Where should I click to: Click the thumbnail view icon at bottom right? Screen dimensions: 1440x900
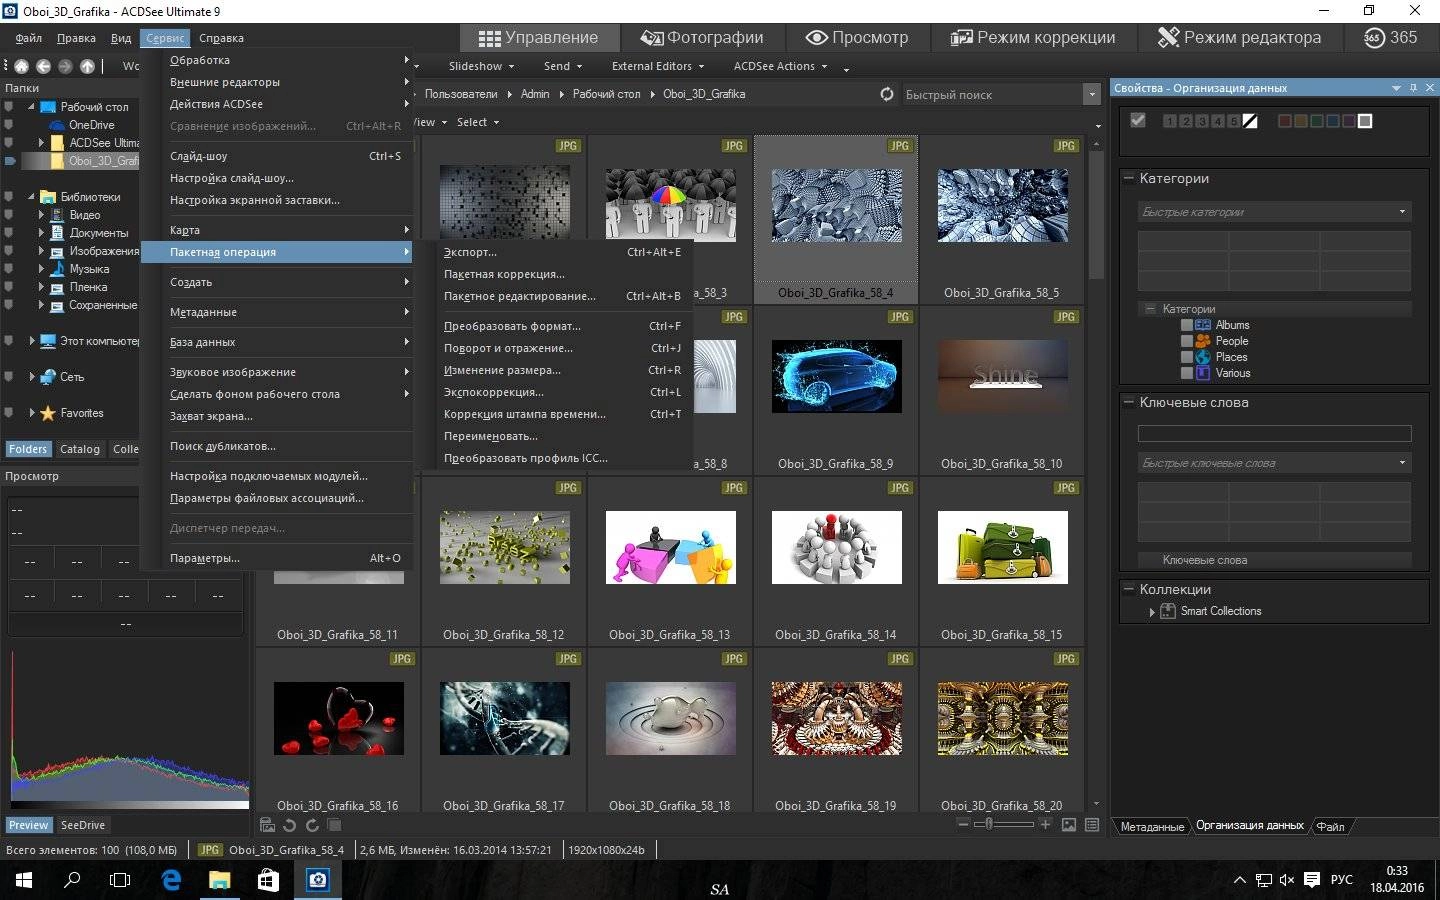point(1069,825)
